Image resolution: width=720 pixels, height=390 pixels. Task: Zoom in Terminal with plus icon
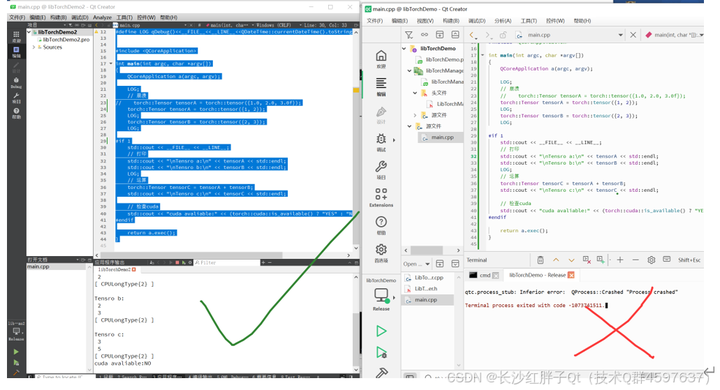click(620, 260)
